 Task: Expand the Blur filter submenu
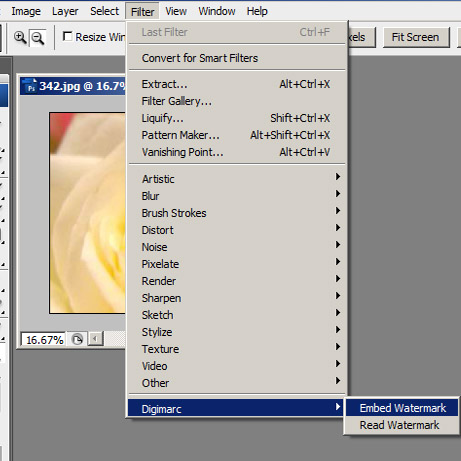coord(236,196)
